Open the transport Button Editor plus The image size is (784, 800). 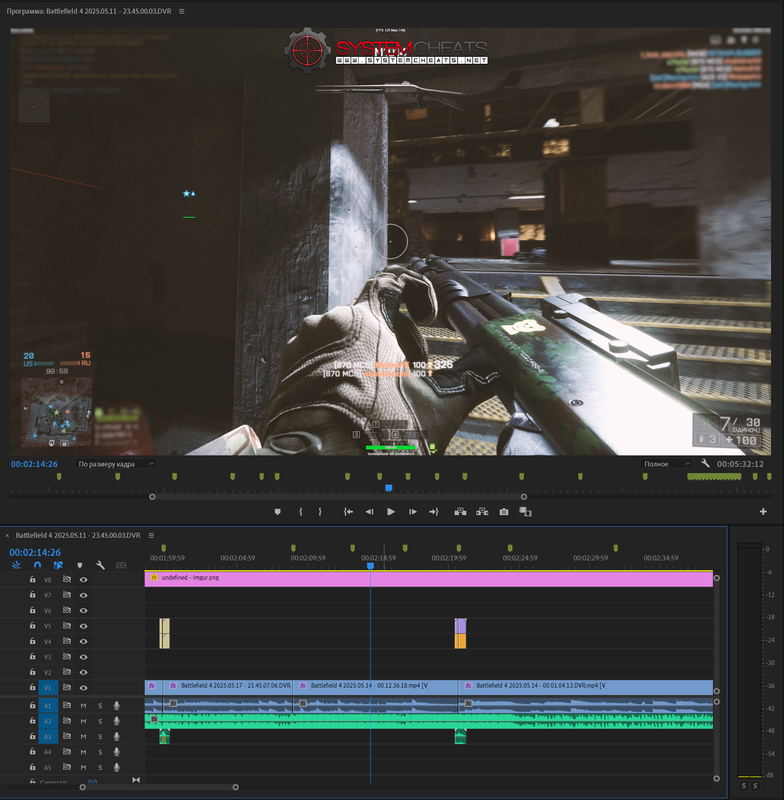(763, 511)
